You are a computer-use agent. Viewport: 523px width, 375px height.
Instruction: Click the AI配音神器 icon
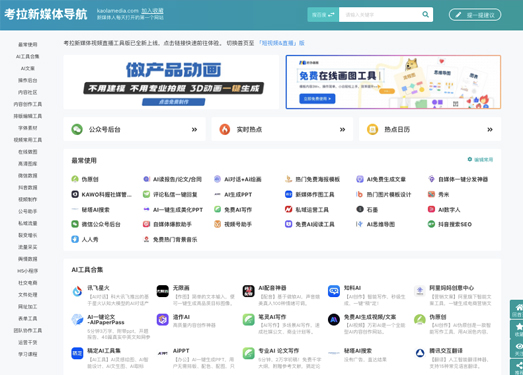pyautogui.click(x=248, y=291)
